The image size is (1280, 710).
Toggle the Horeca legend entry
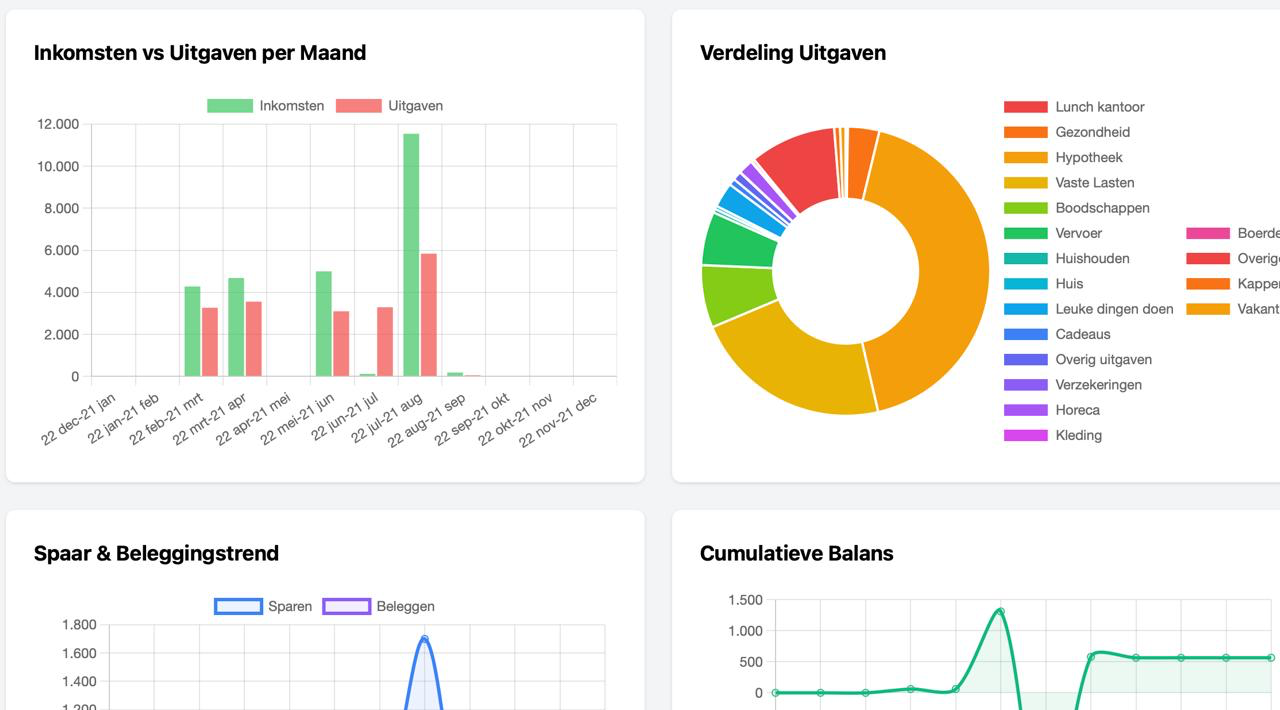[1052, 410]
